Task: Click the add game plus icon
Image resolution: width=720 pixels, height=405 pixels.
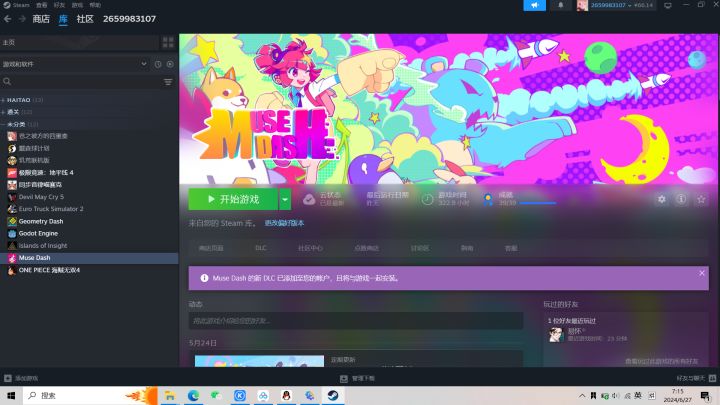Action: pyautogui.click(x=7, y=378)
